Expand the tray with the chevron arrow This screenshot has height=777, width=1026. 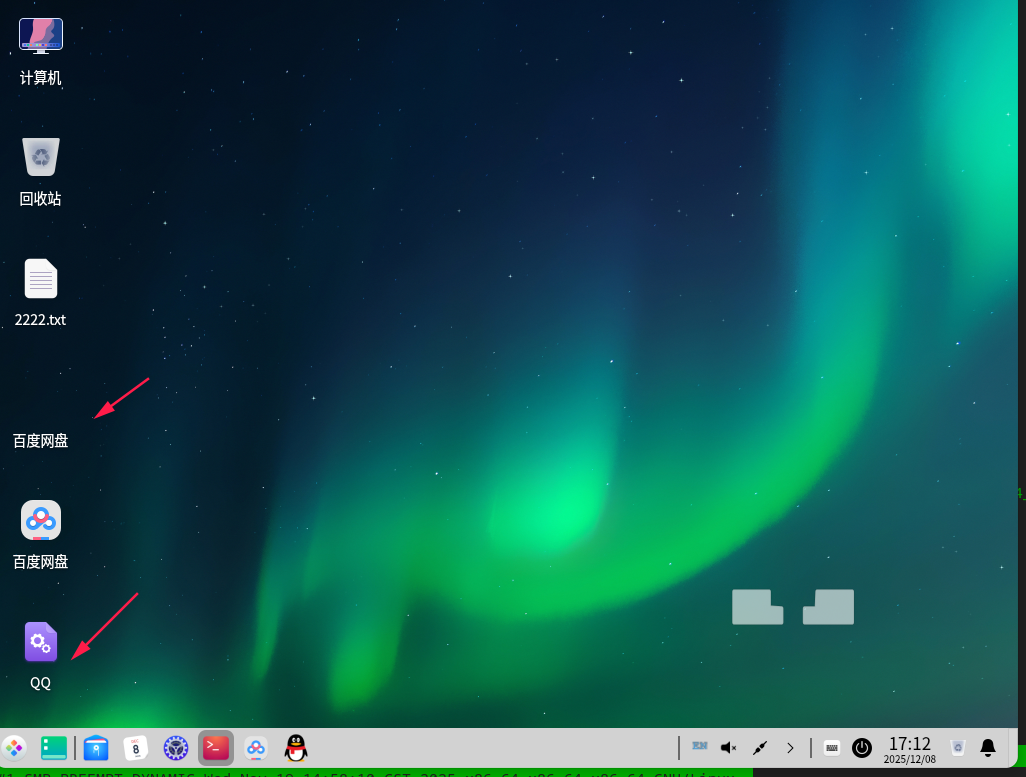tap(790, 747)
